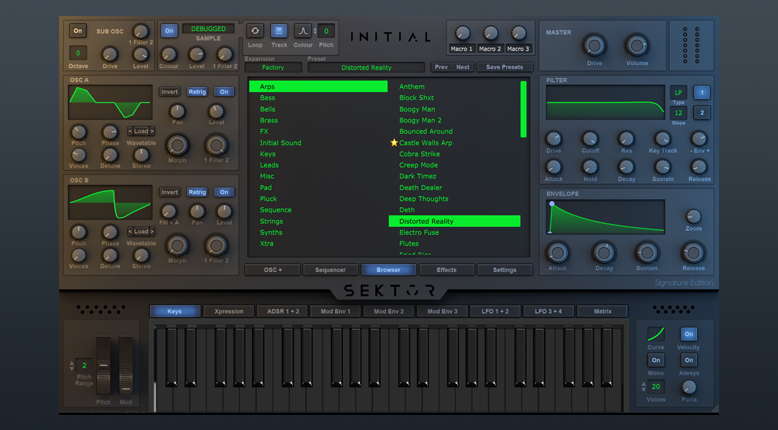Toggle the Always On switch
The height and width of the screenshot is (430, 778).
coord(689,360)
